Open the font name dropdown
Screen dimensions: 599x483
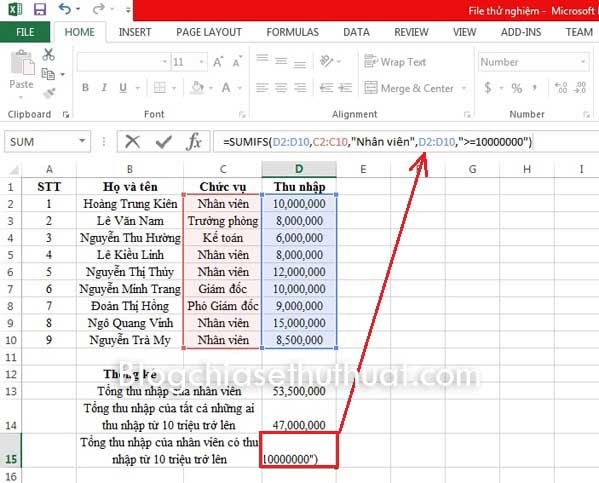pyautogui.click(x=165, y=62)
